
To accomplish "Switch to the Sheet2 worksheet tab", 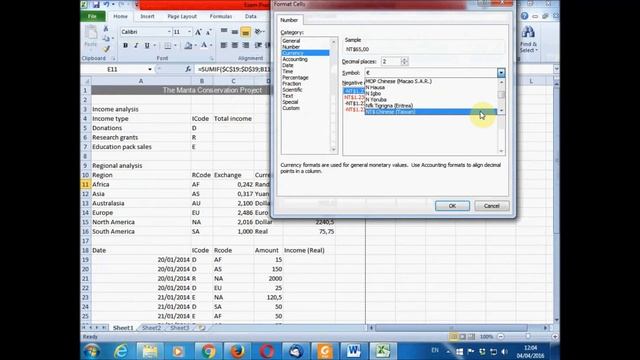I will 151,328.
